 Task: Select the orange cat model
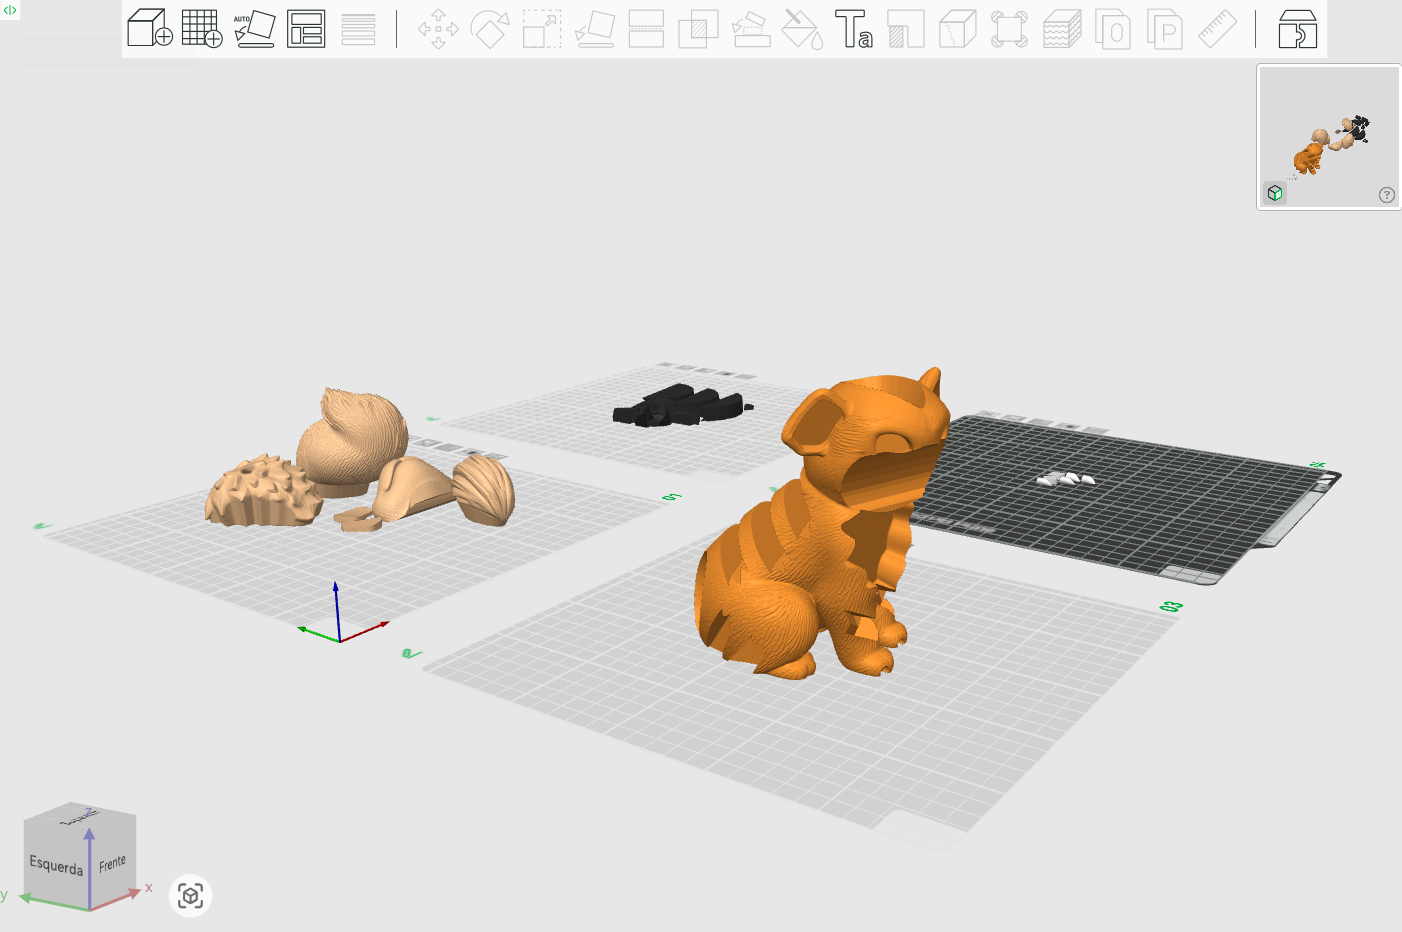click(820, 525)
